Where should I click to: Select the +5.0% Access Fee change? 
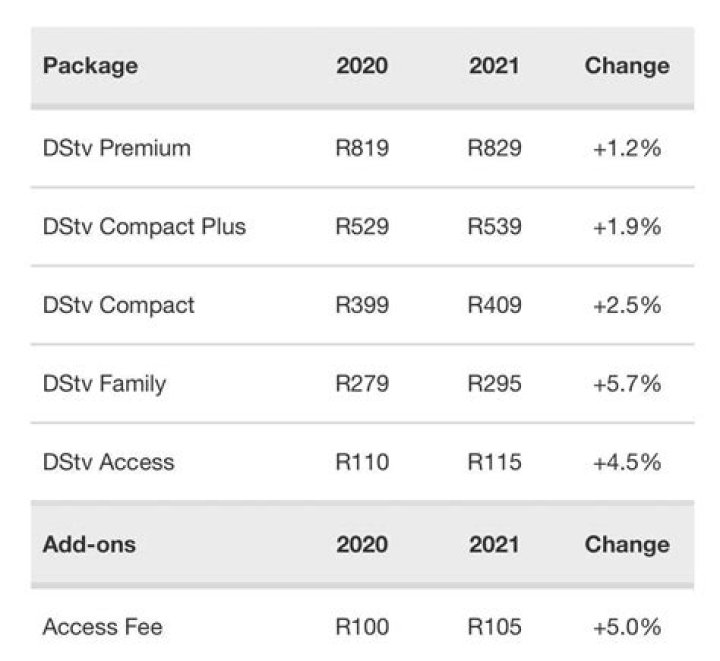click(x=627, y=628)
